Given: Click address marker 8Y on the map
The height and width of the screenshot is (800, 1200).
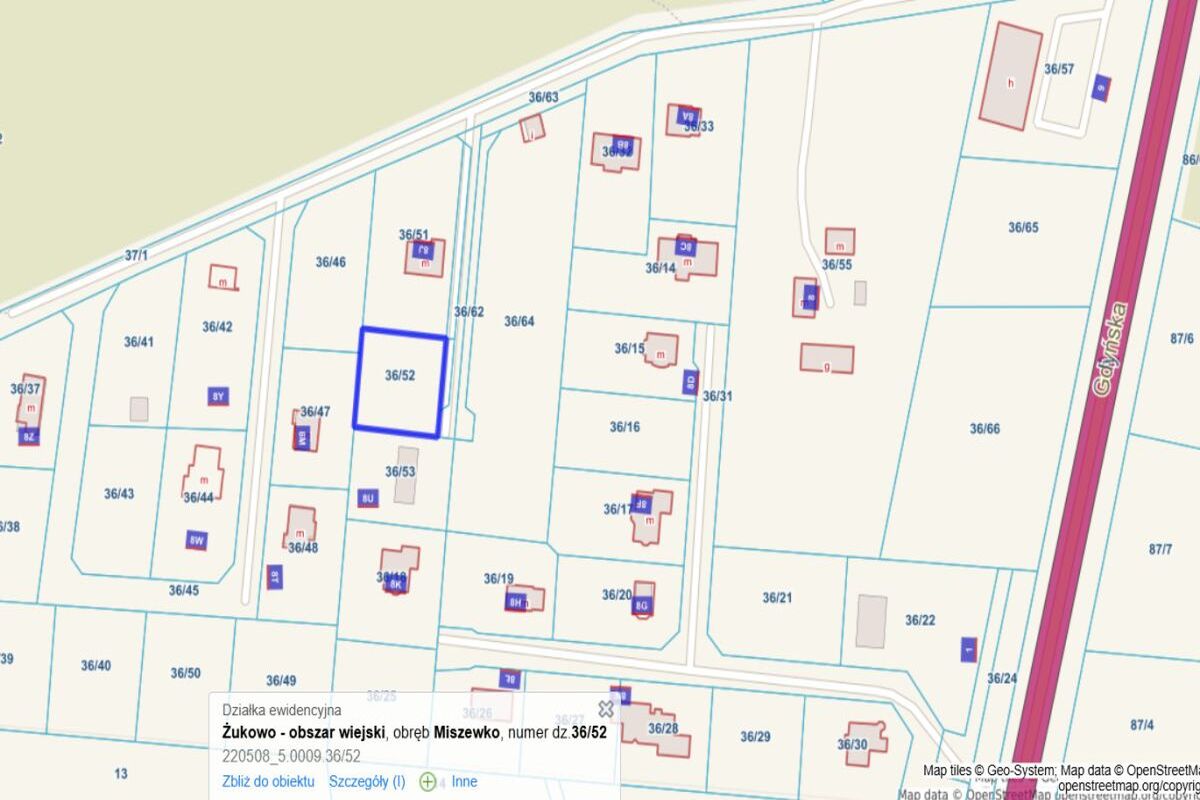Looking at the screenshot, I should (x=218, y=396).
